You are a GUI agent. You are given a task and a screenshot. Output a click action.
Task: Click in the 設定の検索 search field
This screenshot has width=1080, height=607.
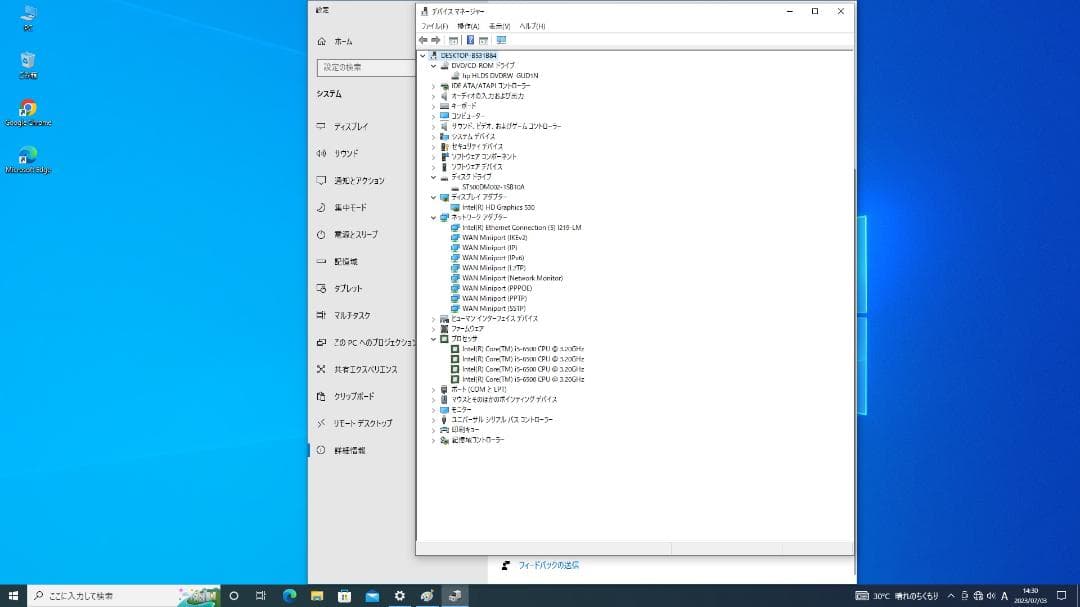click(367, 68)
